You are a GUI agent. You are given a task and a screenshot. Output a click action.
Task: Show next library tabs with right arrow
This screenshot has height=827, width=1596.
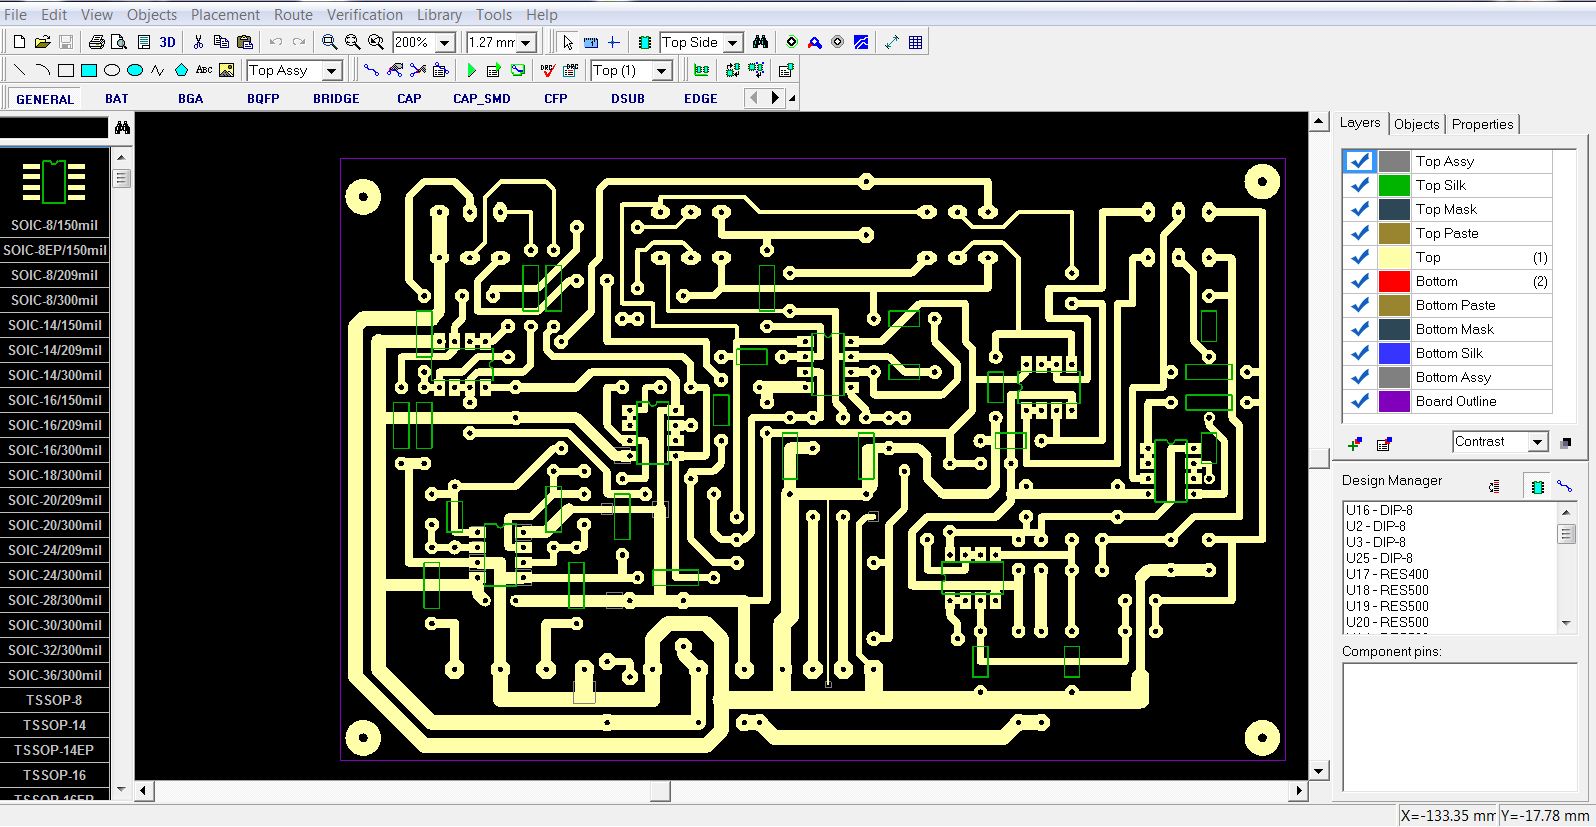pyautogui.click(x=775, y=98)
